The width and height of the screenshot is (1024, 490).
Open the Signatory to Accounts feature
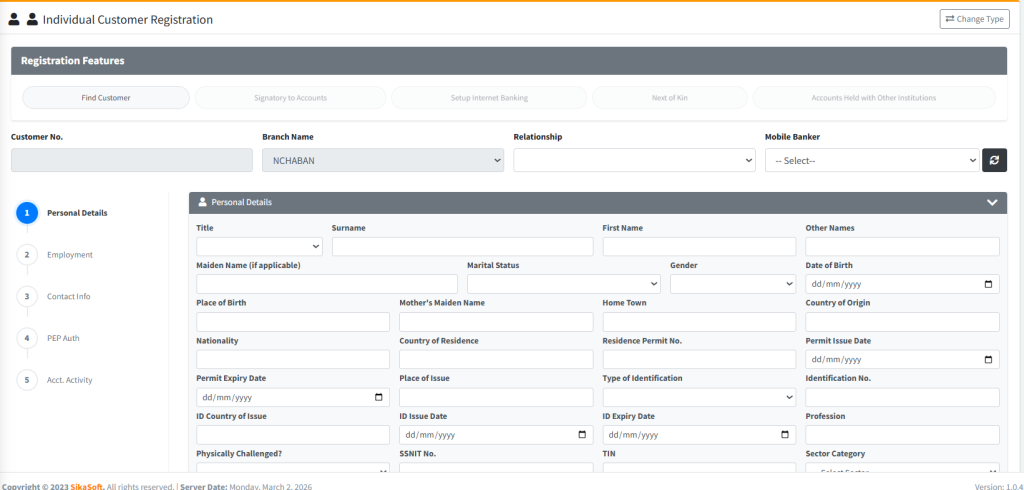(290, 98)
